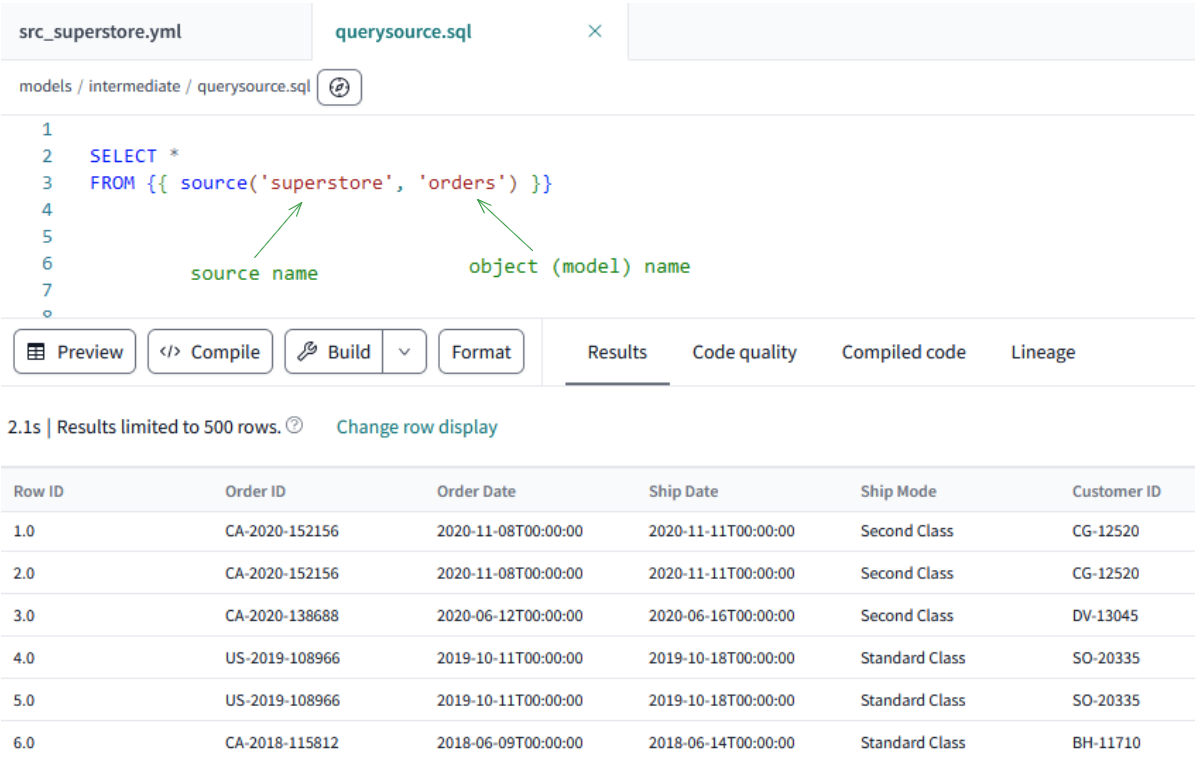Select the cell with order CA-2020-138688
The height and width of the screenshot is (770, 1202).
coord(282,616)
